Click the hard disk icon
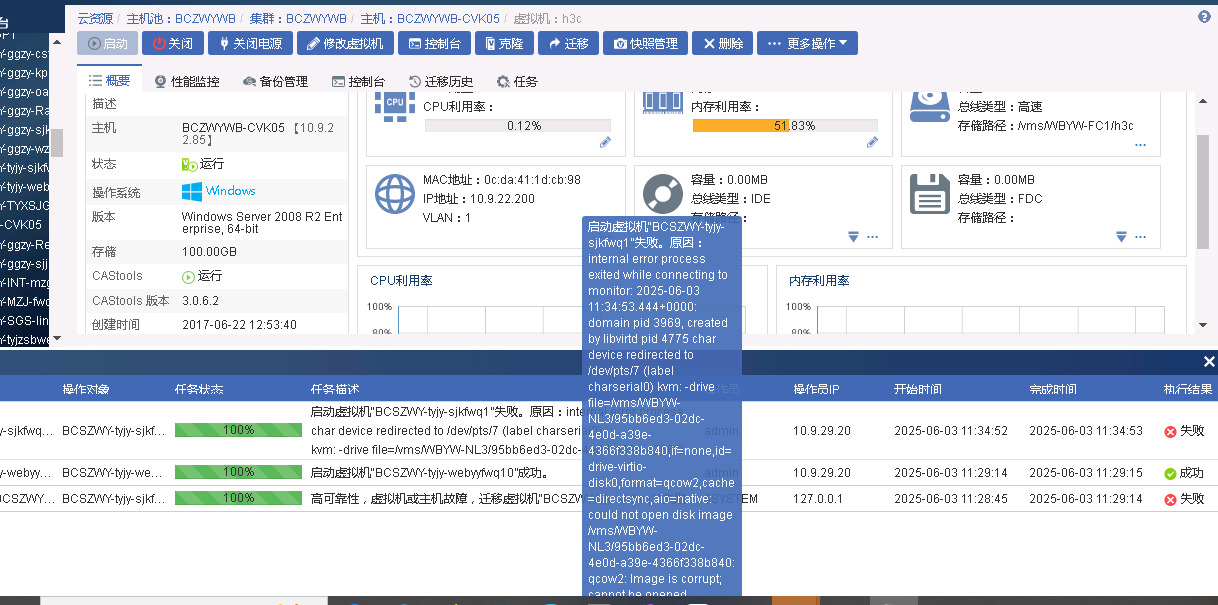This screenshot has height=605, width=1218. point(929,105)
